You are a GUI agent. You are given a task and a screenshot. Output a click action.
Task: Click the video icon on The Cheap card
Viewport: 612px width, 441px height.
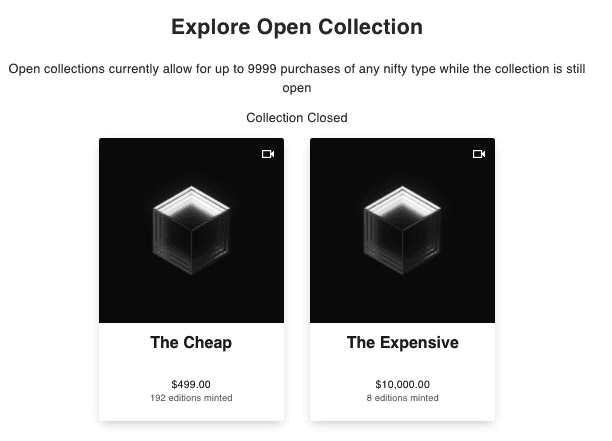(x=267, y=154)
